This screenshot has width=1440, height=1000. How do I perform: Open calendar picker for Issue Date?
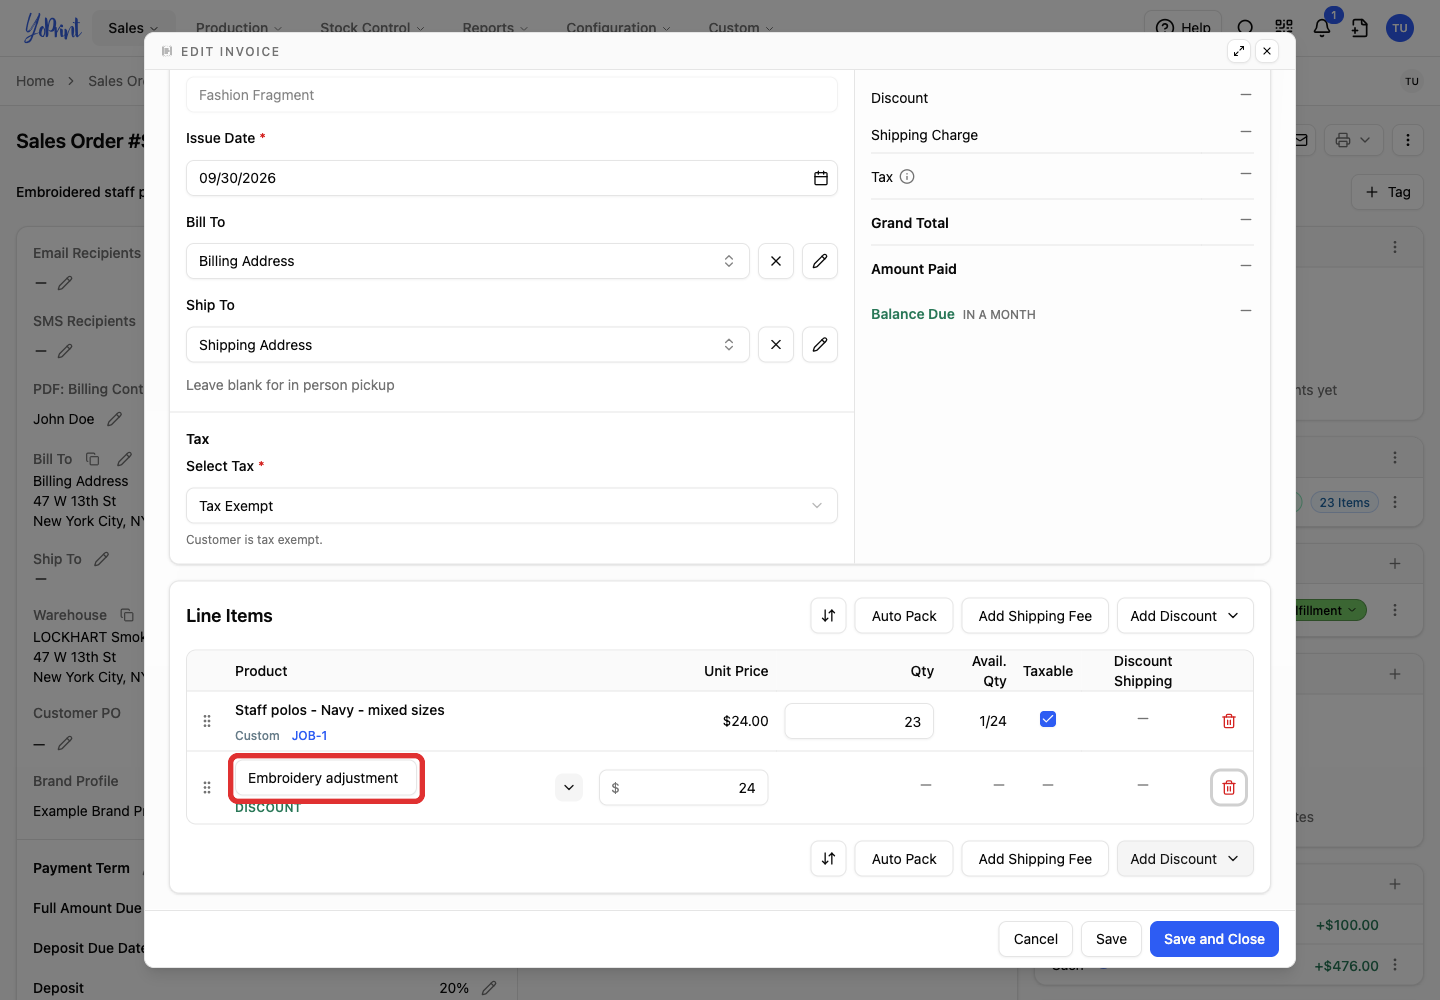820,178
